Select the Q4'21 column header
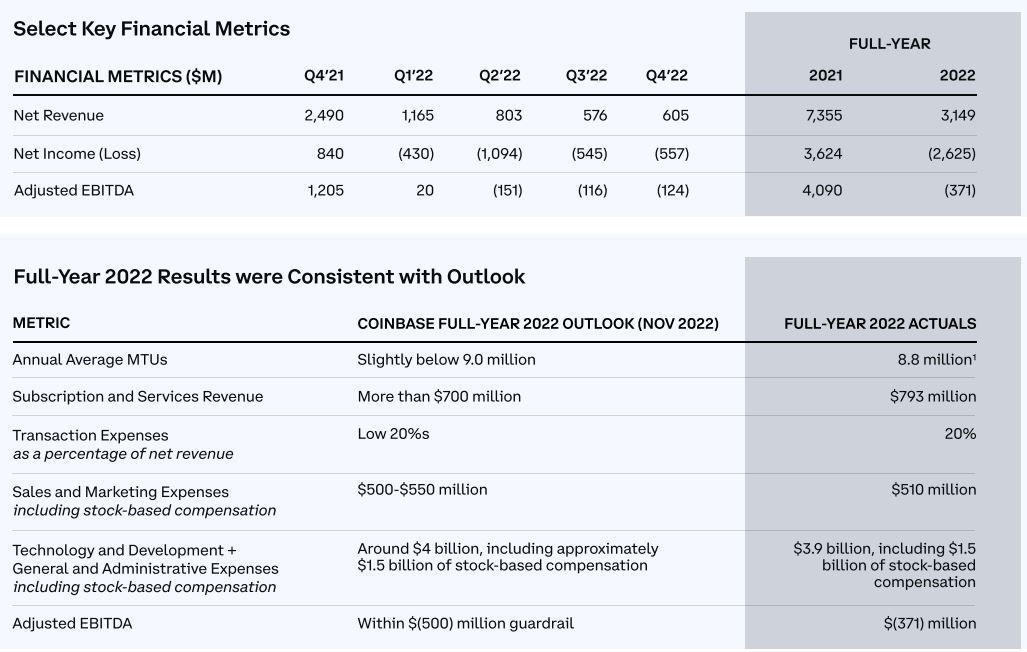The image size is (1027, 652). coord(323,76)
